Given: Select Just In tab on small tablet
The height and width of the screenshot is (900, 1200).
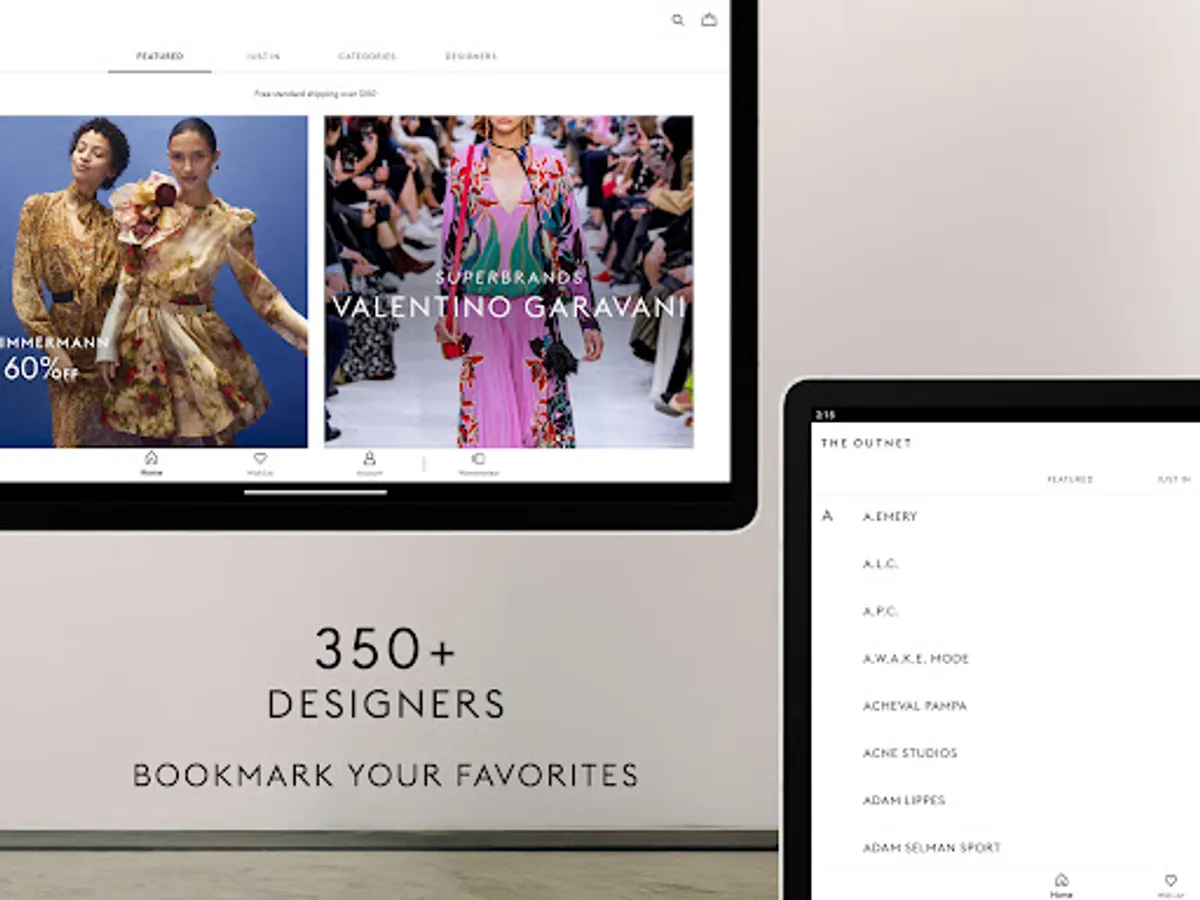Looking at the screenshot, I should tap(1174, 480).
